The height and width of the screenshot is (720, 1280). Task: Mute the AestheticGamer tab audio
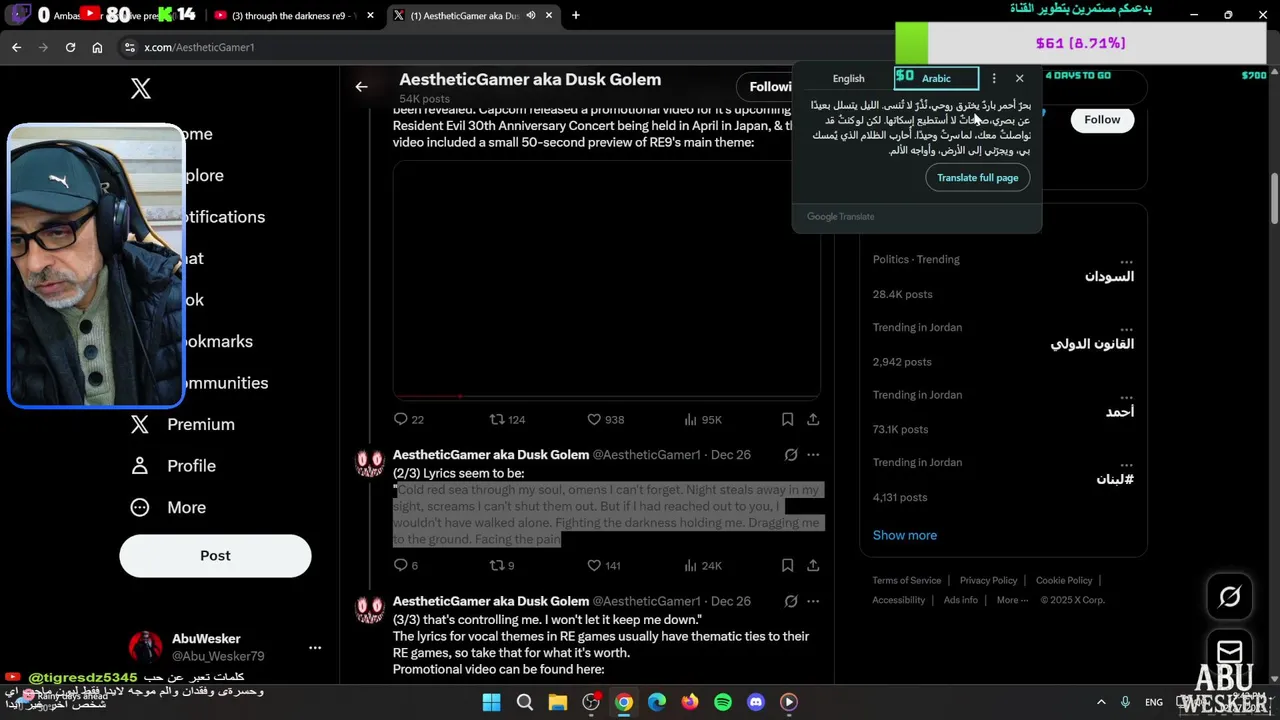pyautogui.click(x=531, y=15)
